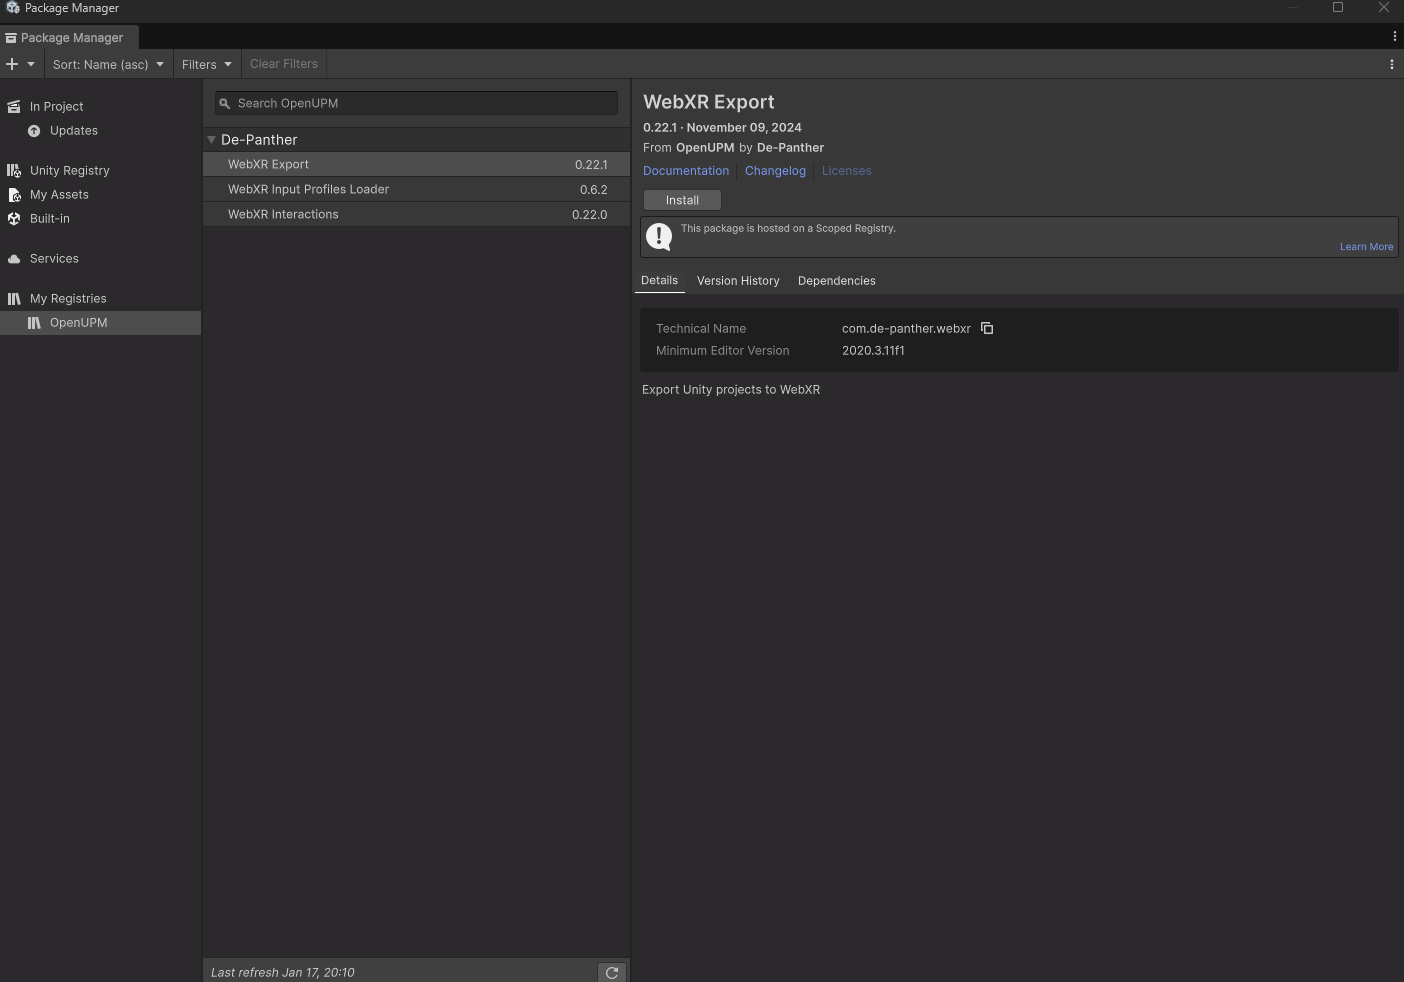Click the scoped registry info icon
This screenshot has height=982, width=1404.
659,236
